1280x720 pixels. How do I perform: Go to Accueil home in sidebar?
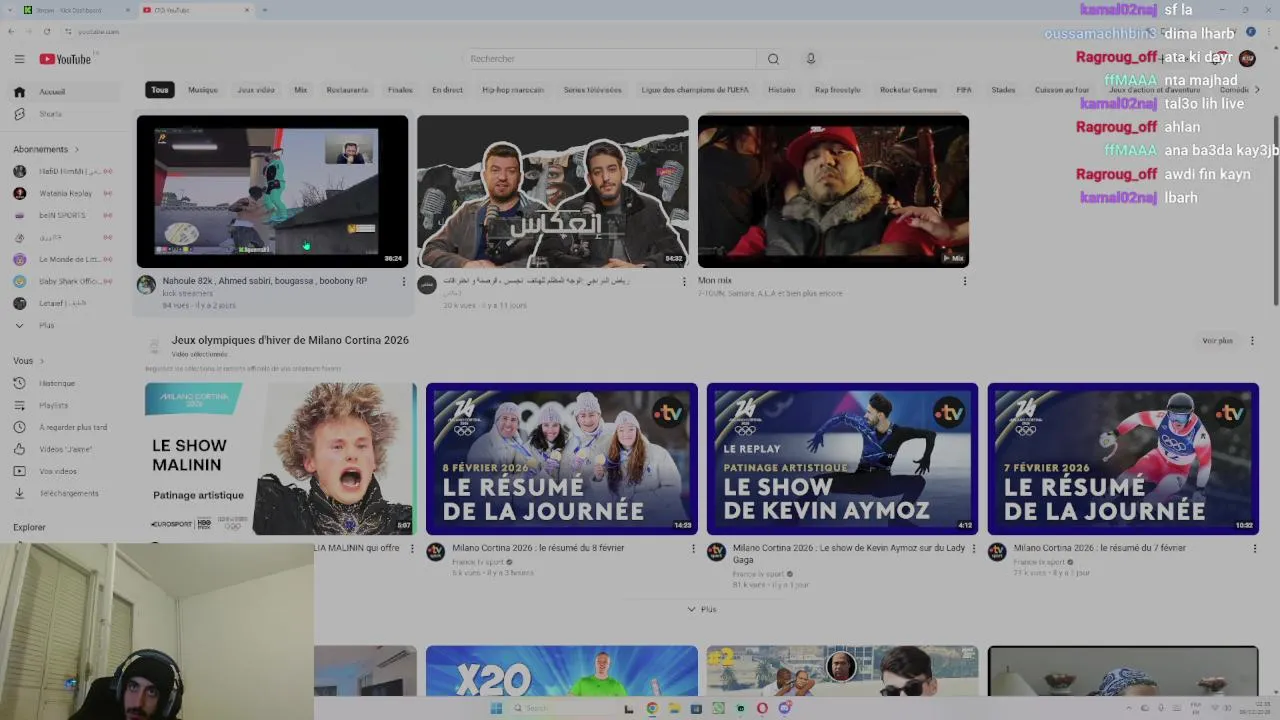tap(66, 92)
